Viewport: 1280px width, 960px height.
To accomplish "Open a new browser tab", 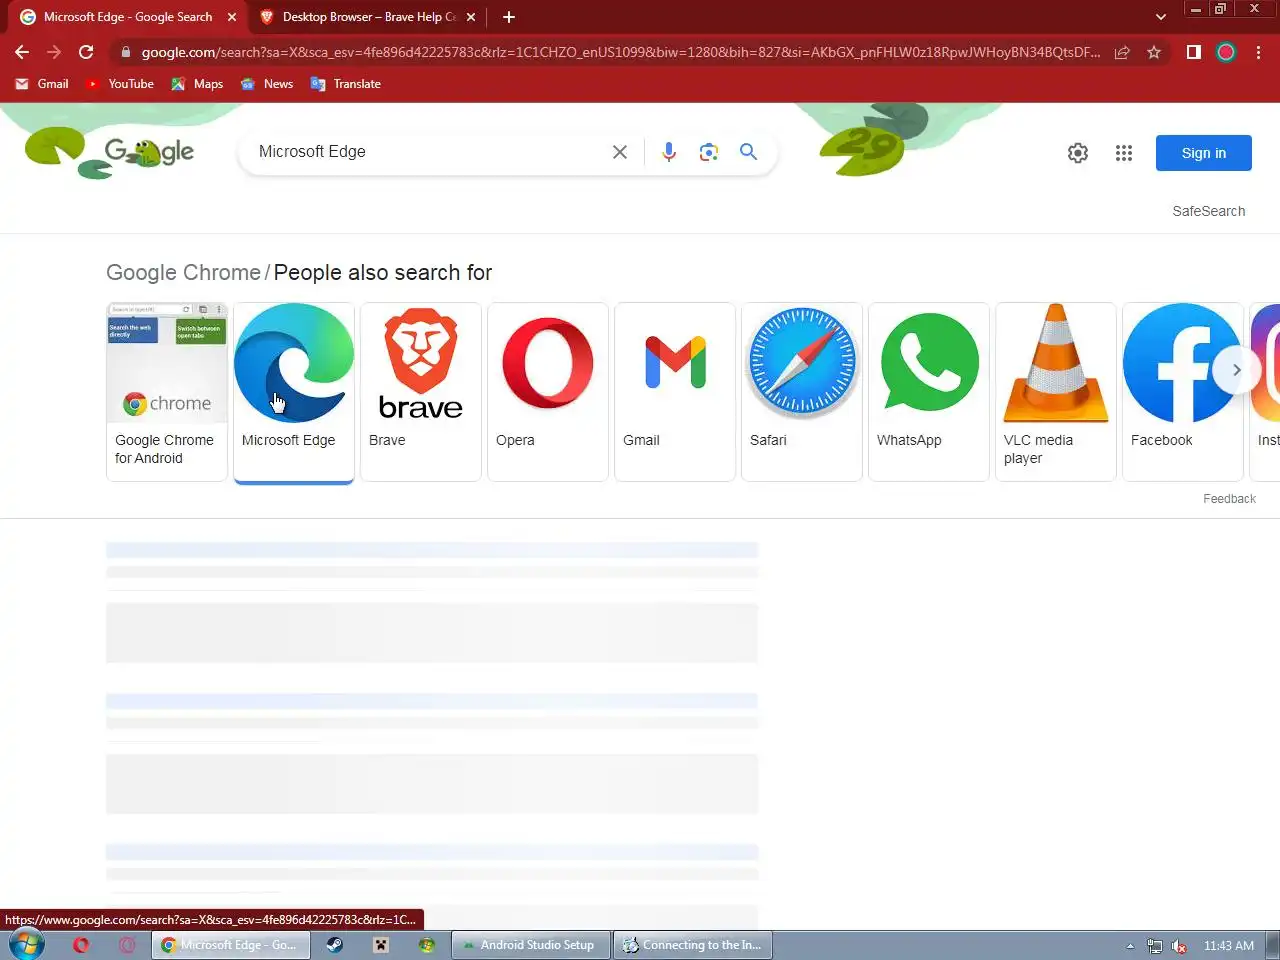I will 509,17.
